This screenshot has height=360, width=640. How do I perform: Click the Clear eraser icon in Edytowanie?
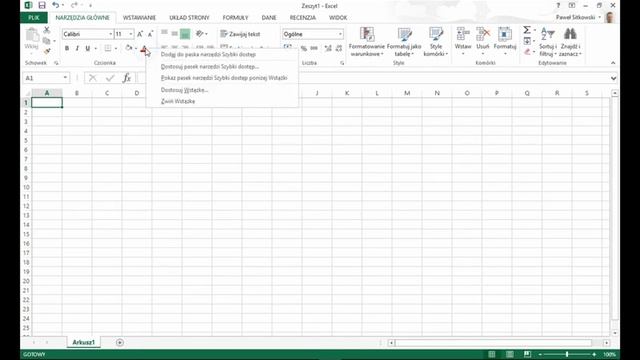(x=527, y=52)
